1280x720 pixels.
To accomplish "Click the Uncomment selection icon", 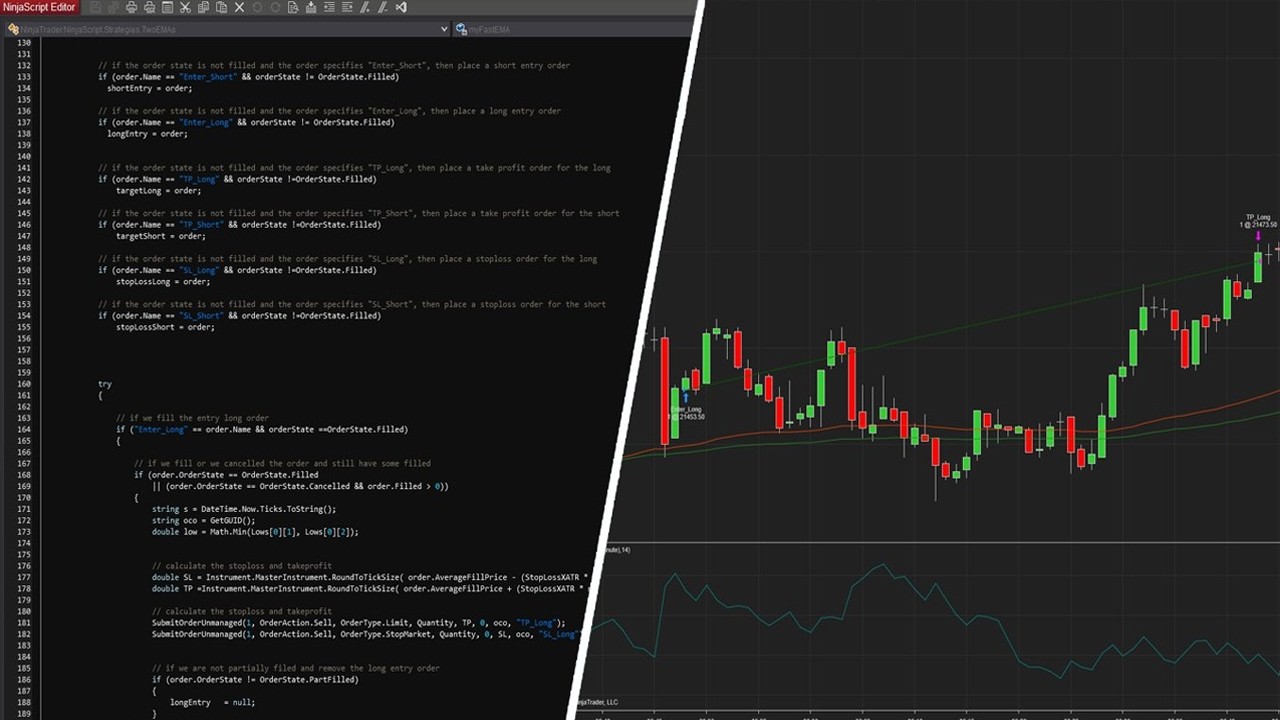I will point(383,7).
